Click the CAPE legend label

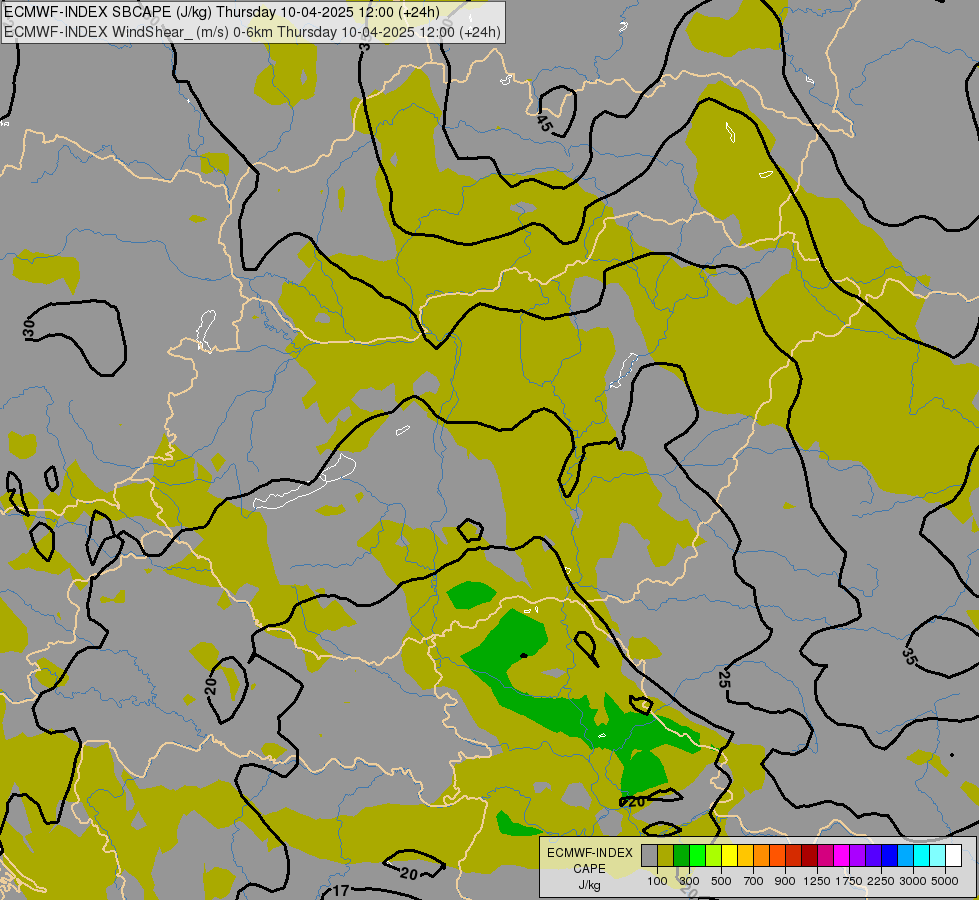[x=589, y=869]
